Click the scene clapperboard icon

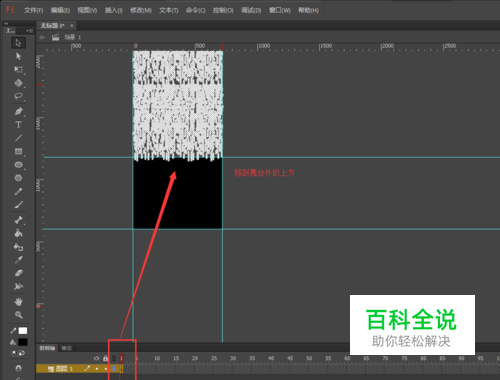pos(55,37)
